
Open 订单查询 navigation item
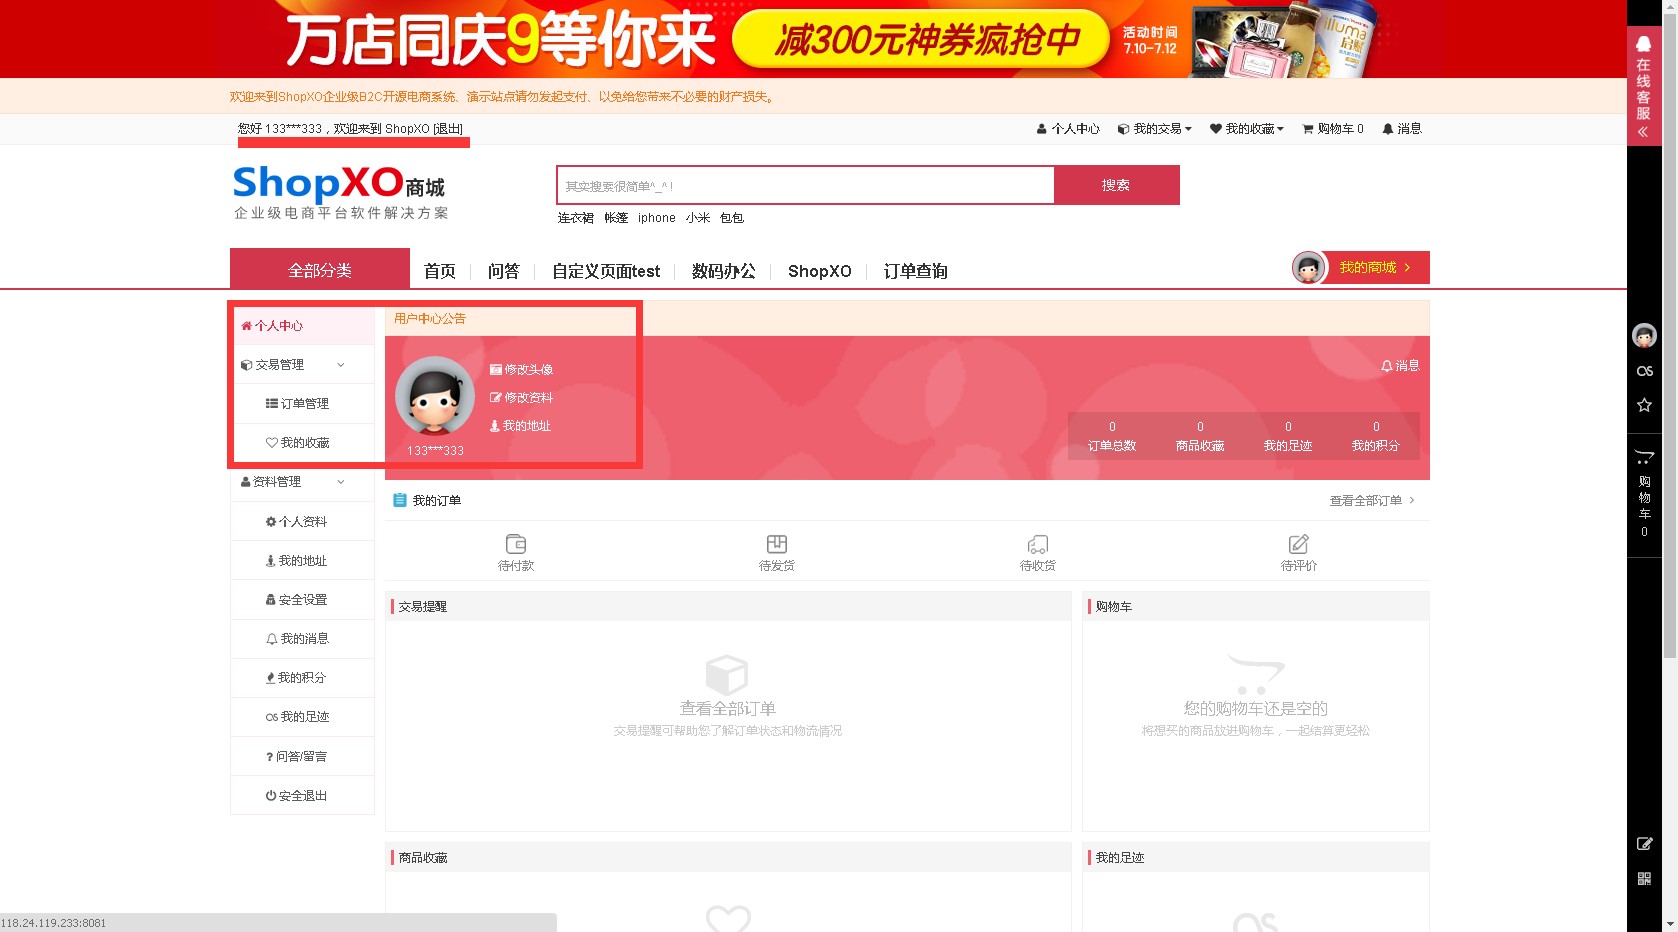(x=916, y=271)
